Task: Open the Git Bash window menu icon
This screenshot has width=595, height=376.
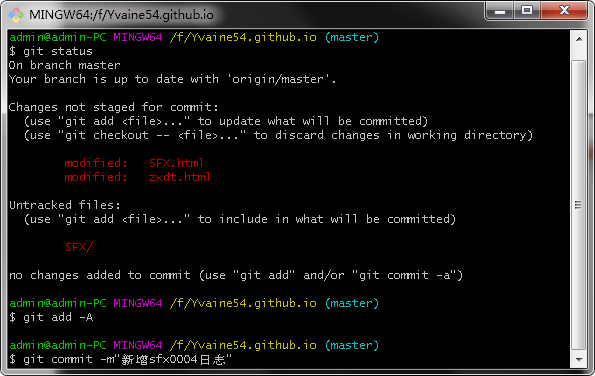Action: click(16, 15)
